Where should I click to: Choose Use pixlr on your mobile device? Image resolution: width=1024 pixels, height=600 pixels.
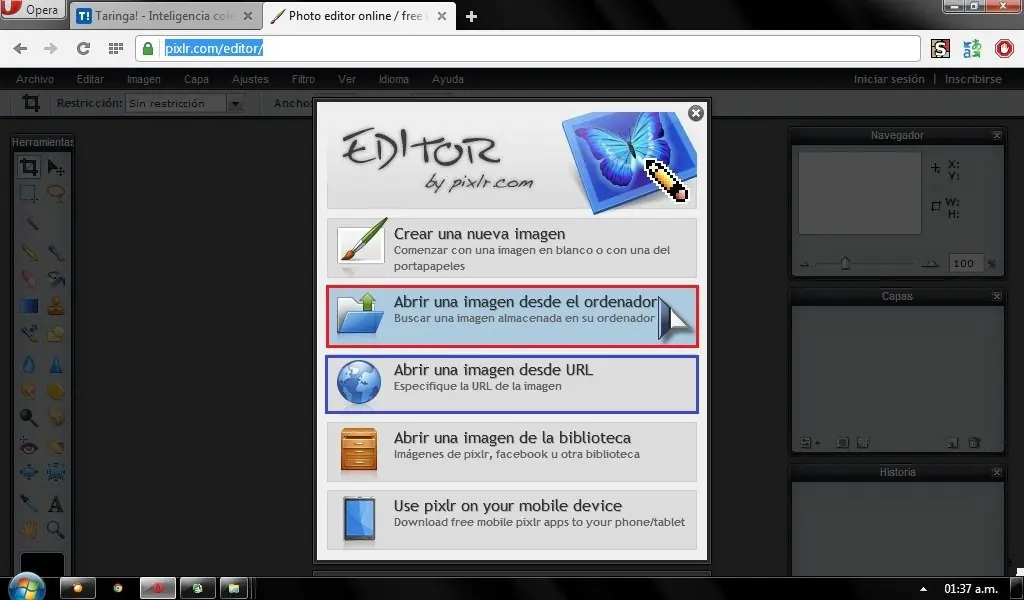(x=512, y=520)
